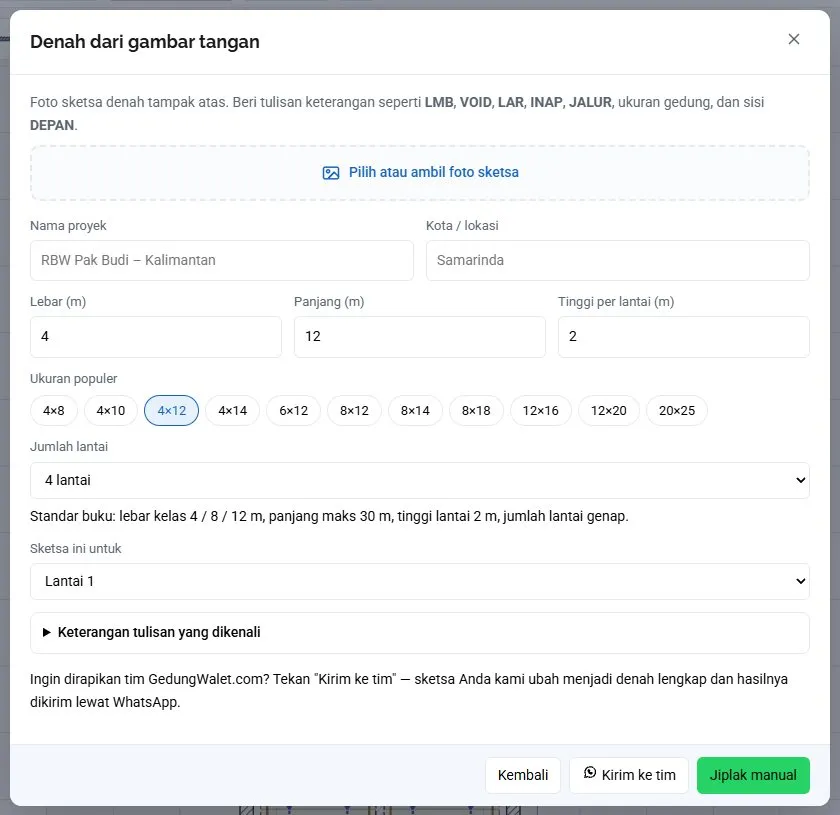Click the Kembali button
Image resolution: width=840 pixels, height=815 pixels.
click(x=523, y=775)
